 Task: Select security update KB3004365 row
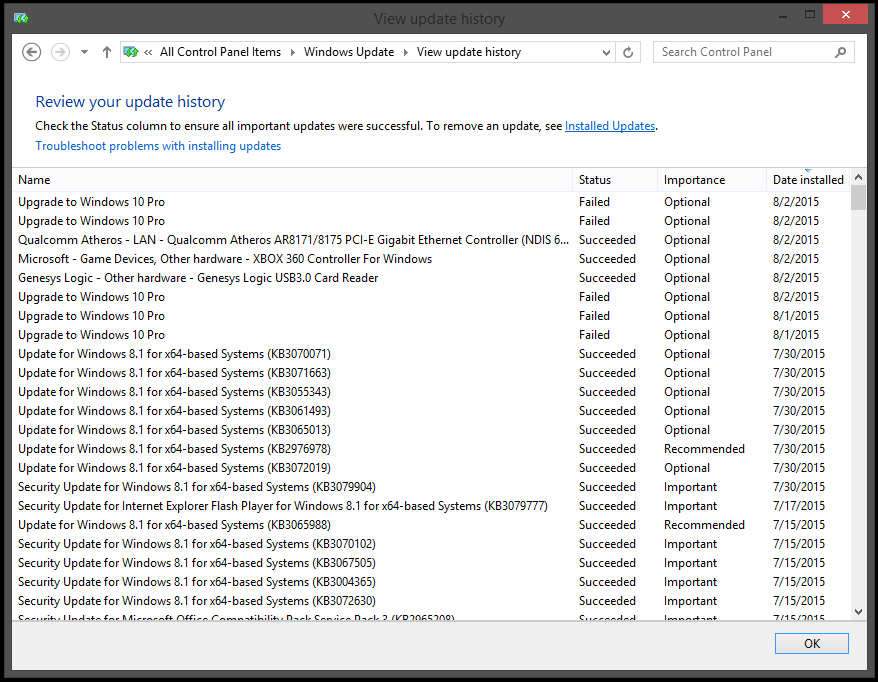click(431, 582)
